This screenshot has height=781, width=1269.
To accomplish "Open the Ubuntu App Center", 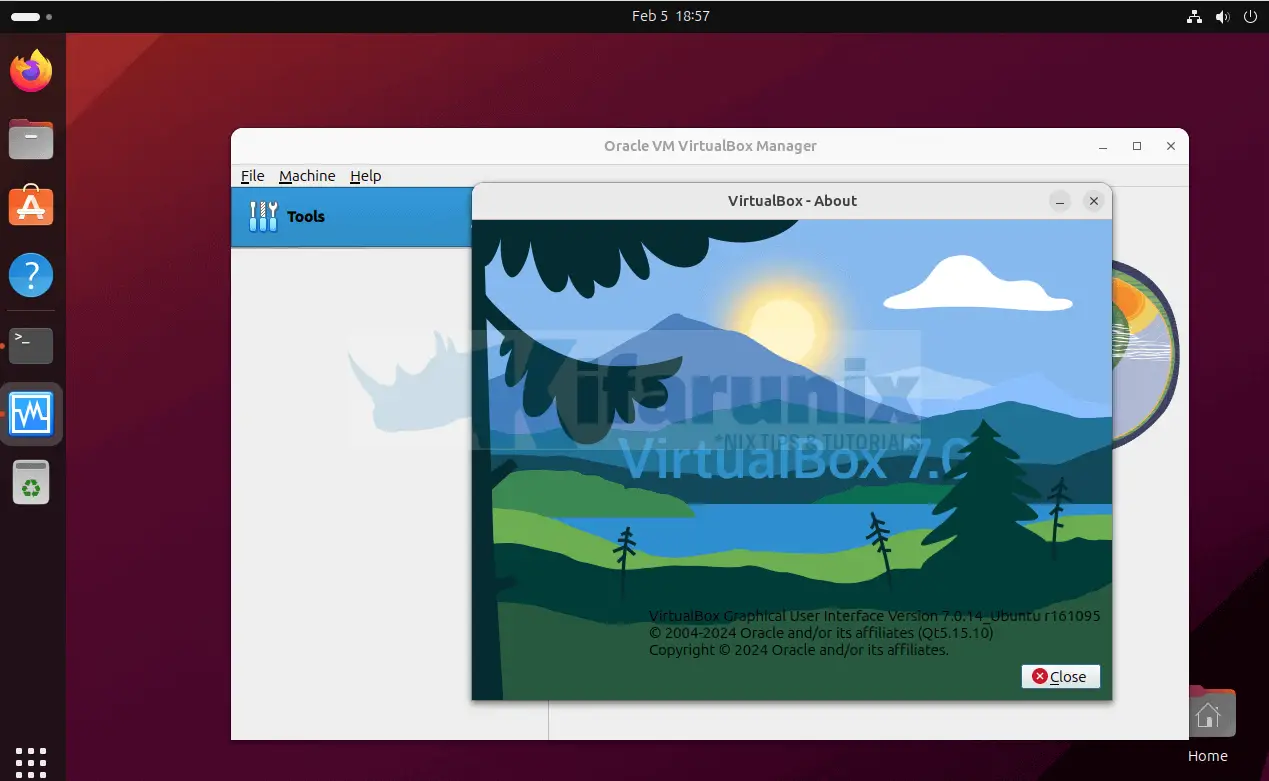I will (31, 207).
